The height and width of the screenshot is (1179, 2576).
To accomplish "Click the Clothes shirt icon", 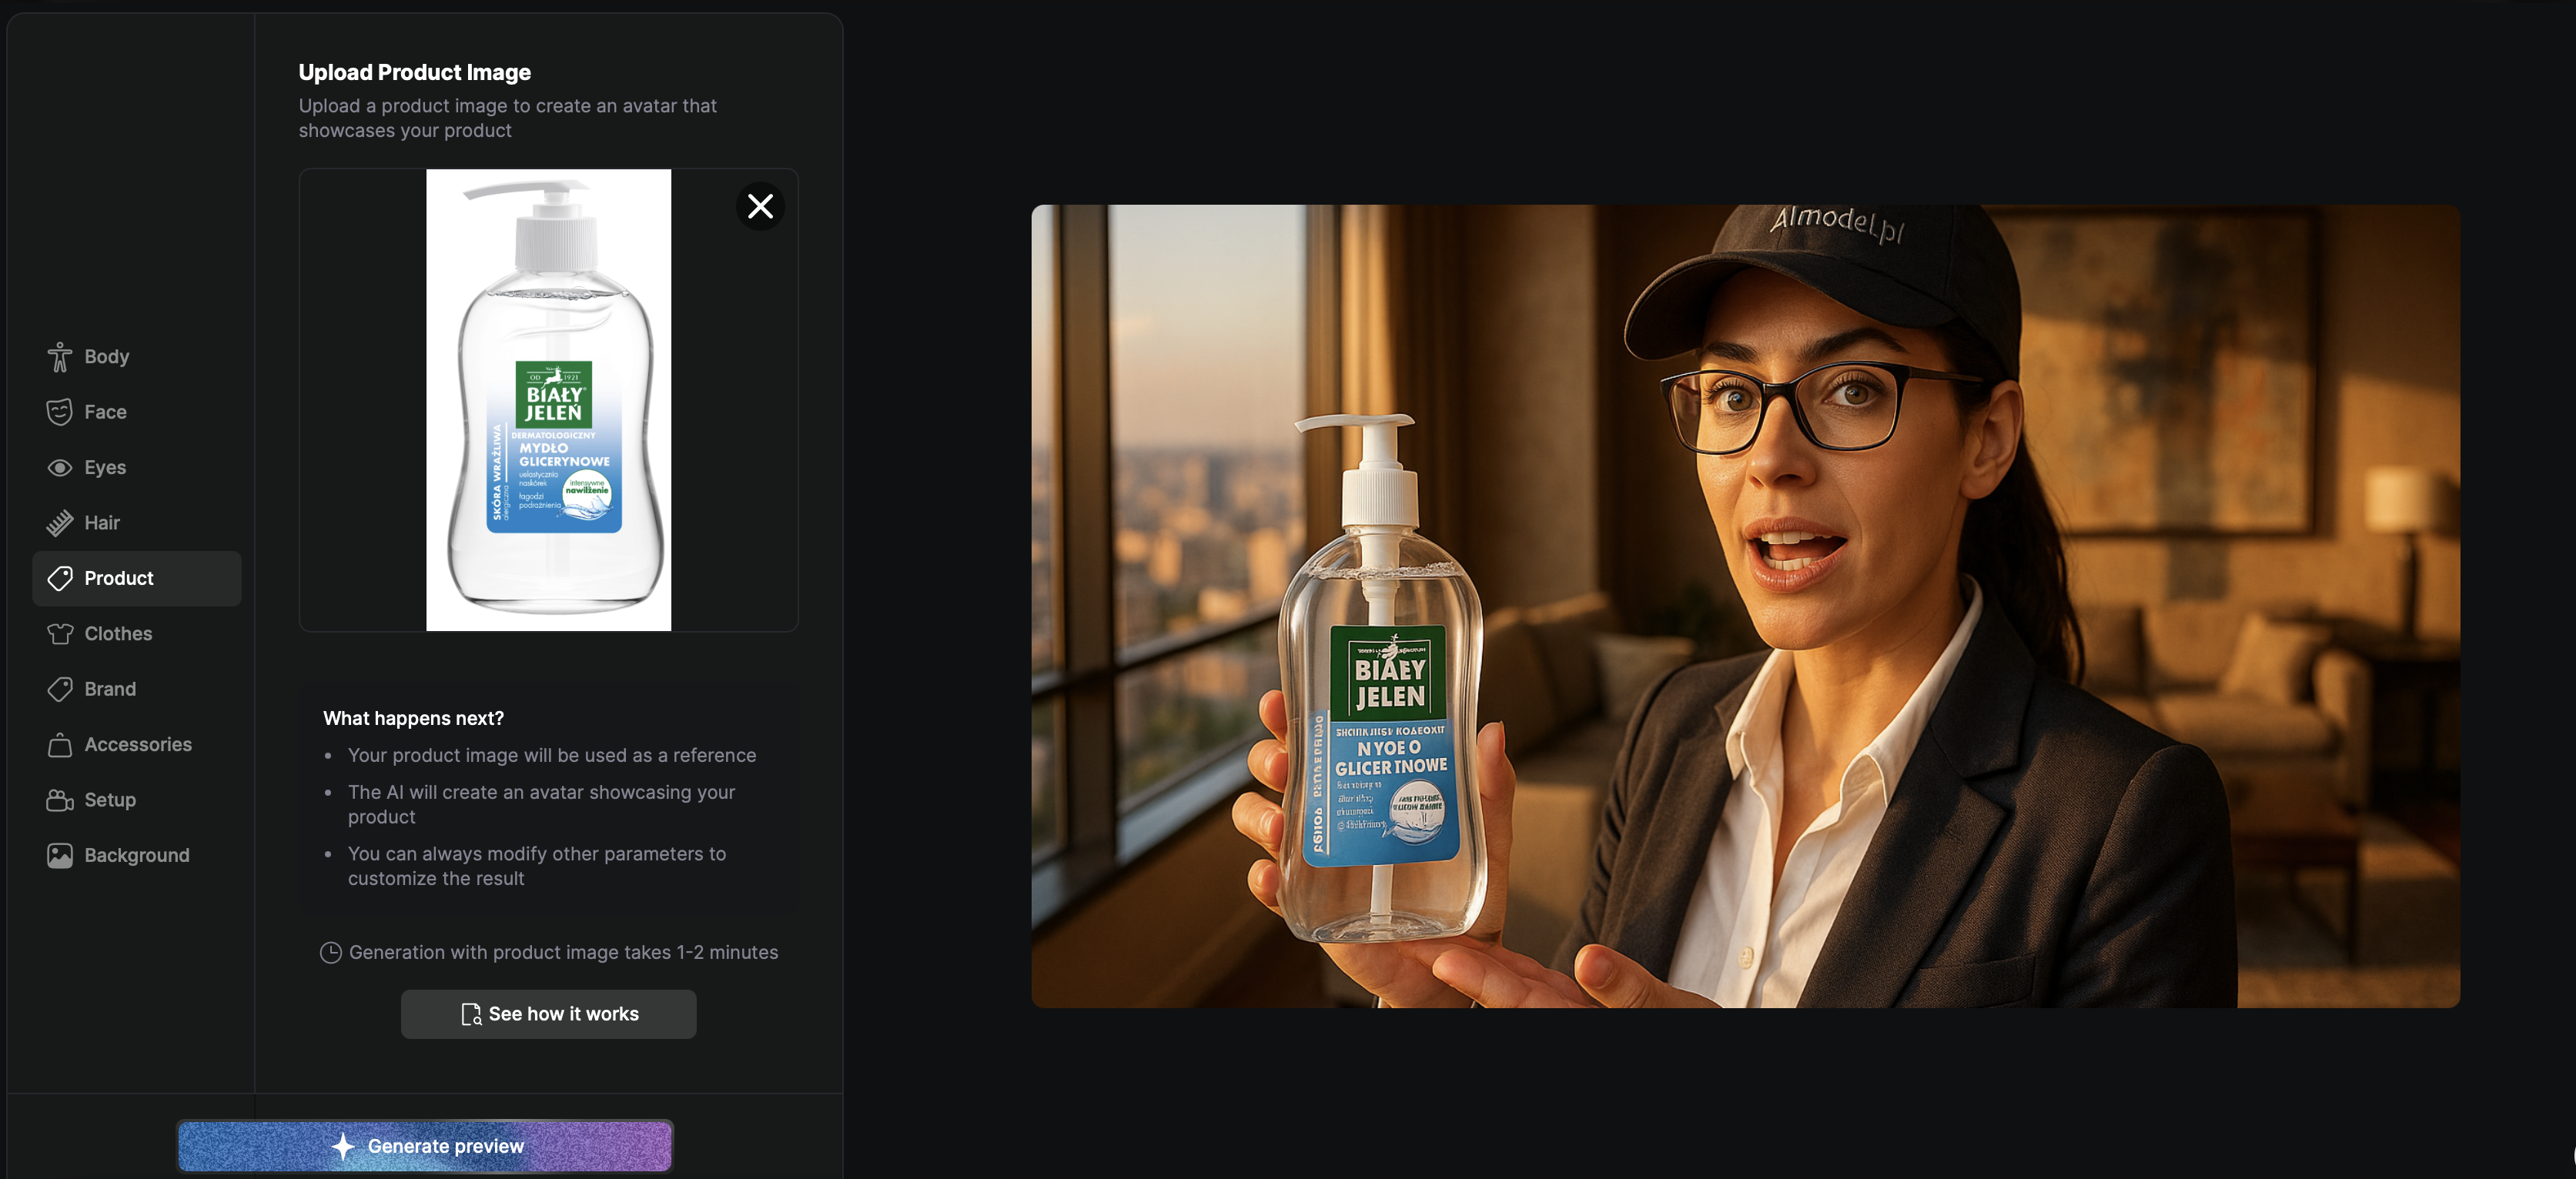I will [x=60, y=634].
